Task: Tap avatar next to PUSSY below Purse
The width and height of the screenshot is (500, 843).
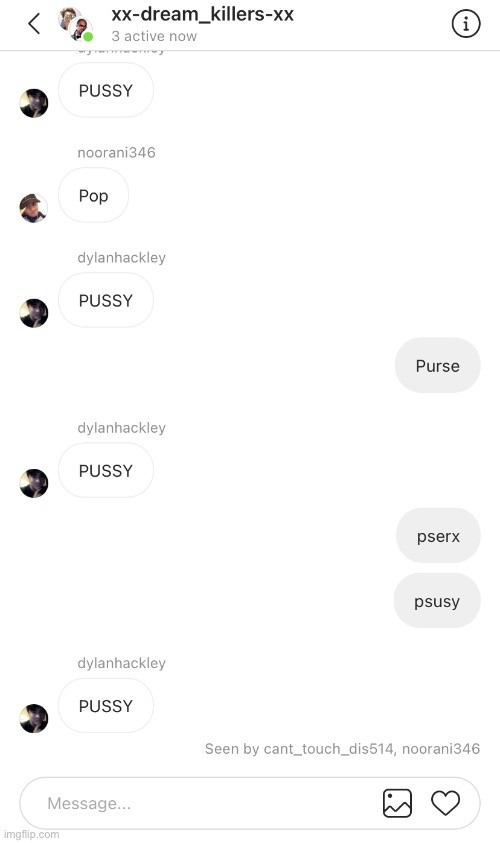Action: (34, 483)
